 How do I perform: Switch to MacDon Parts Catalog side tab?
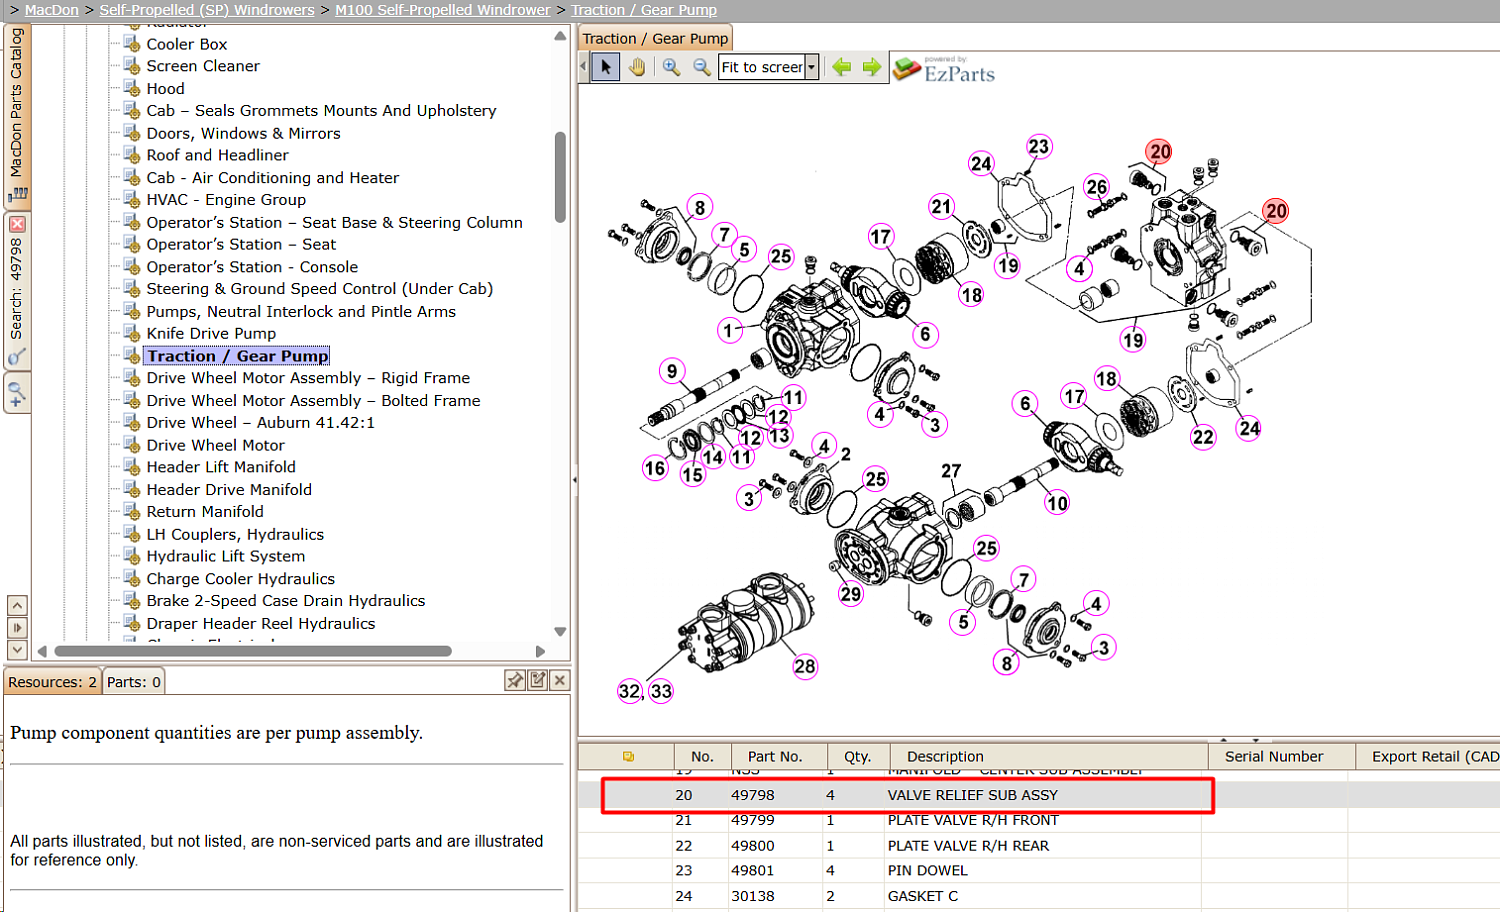tap(17, 115)
